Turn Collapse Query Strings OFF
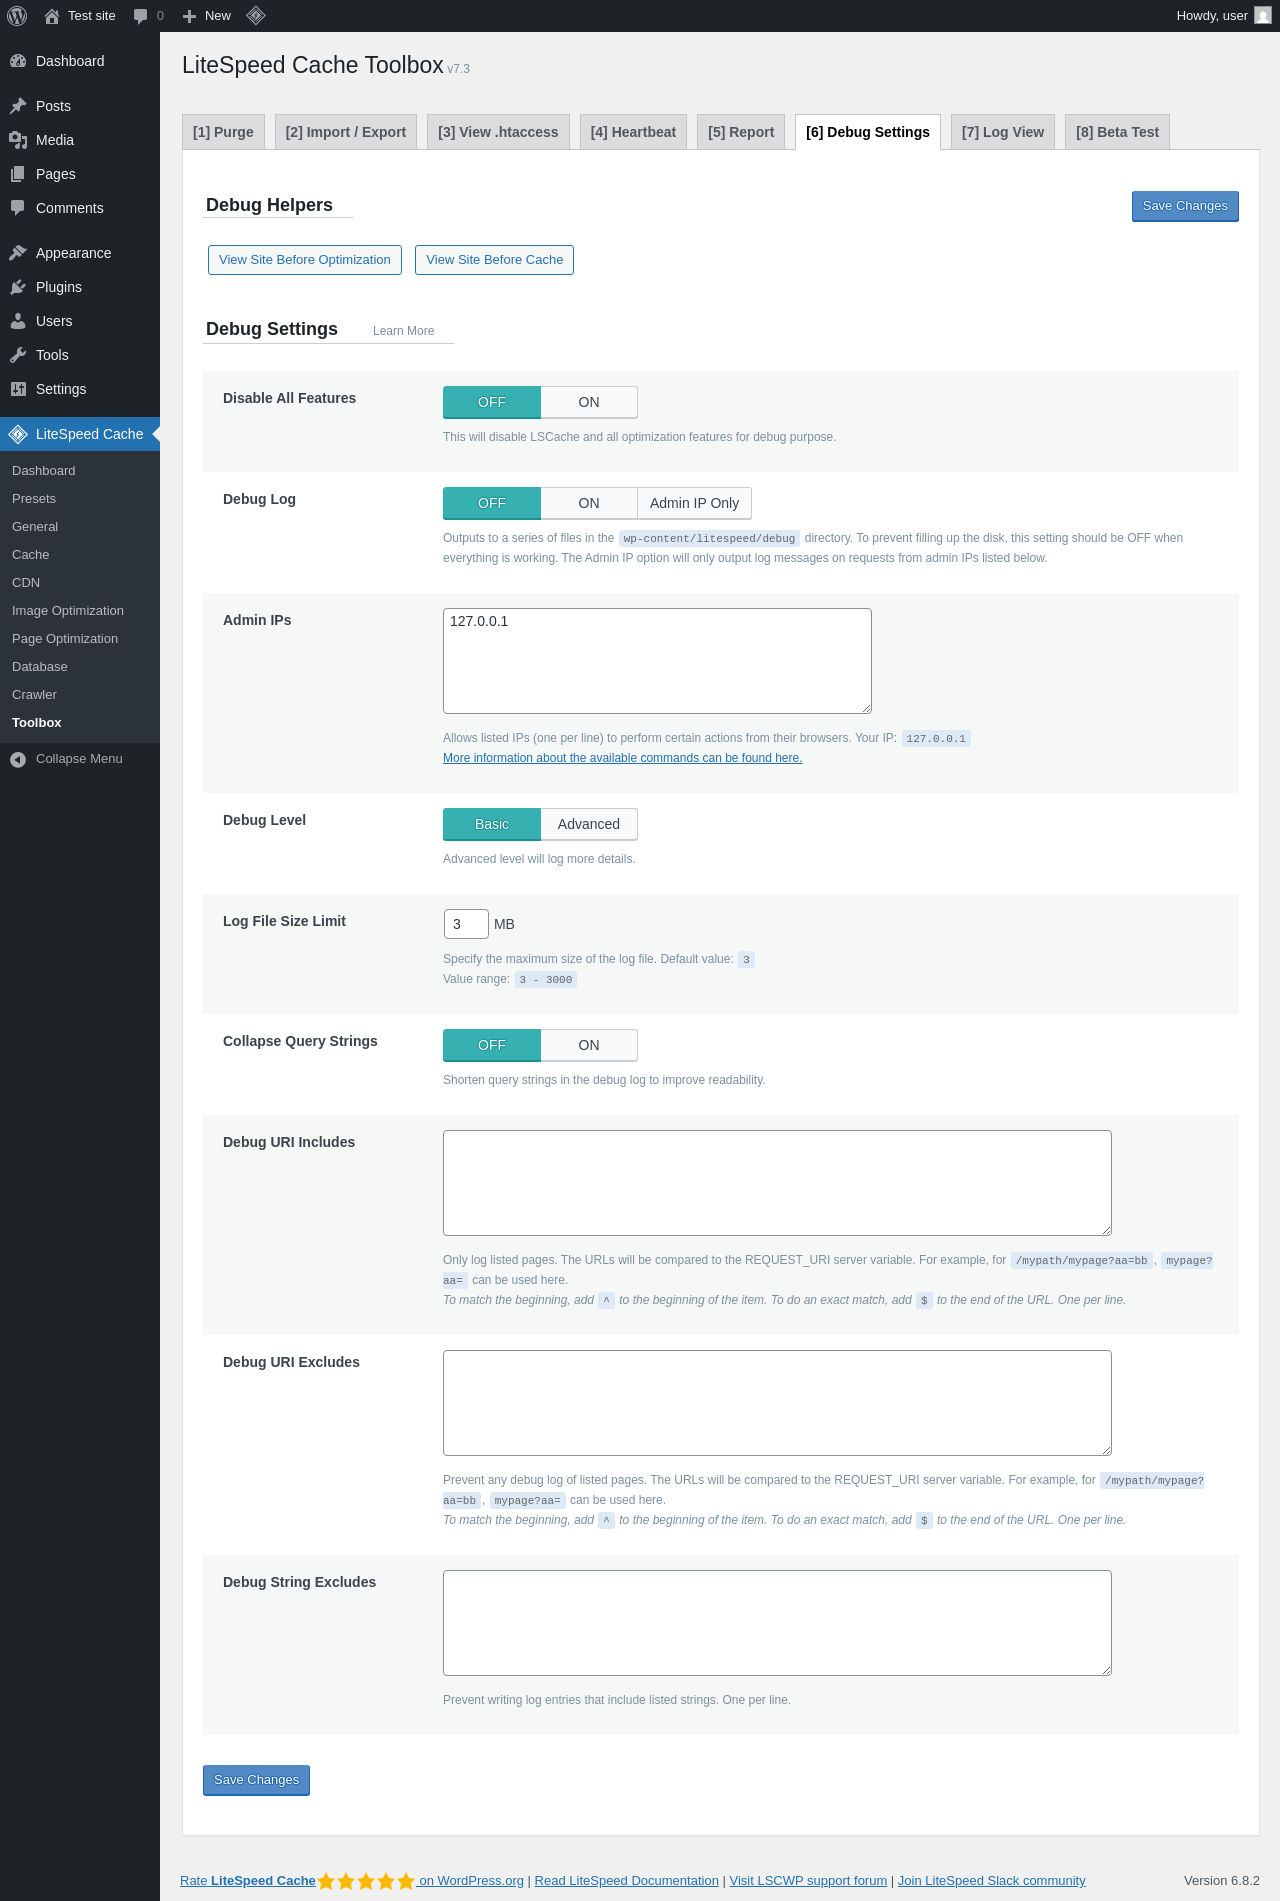This screenshot has height=1901, width=1280. [492, 1045]
